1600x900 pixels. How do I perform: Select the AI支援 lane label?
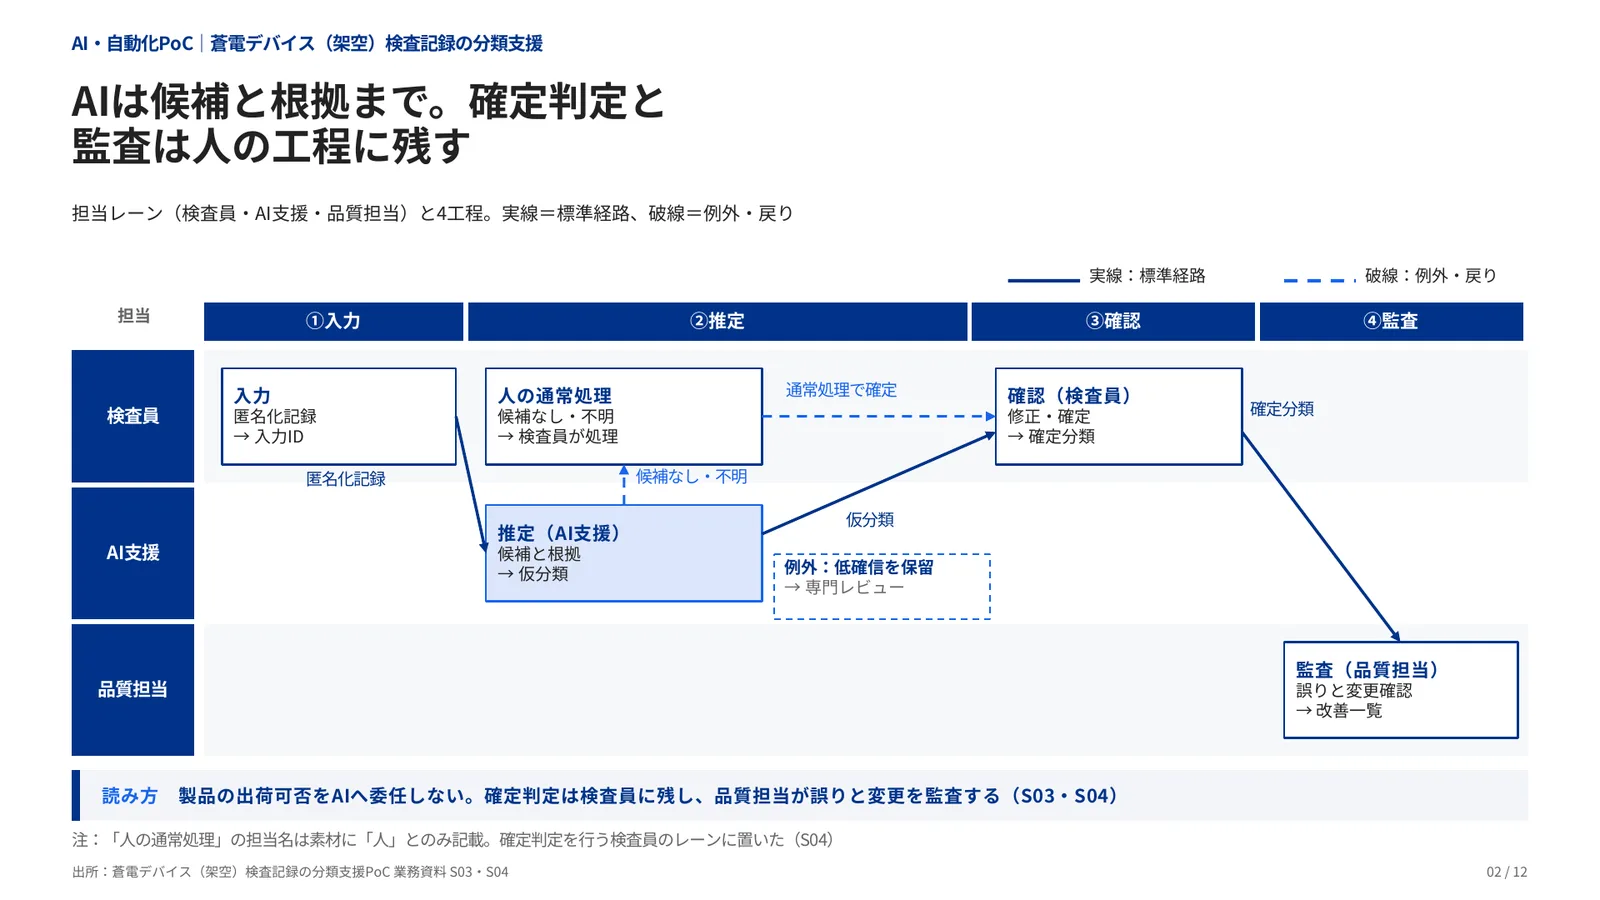click(x=133, y=553)
